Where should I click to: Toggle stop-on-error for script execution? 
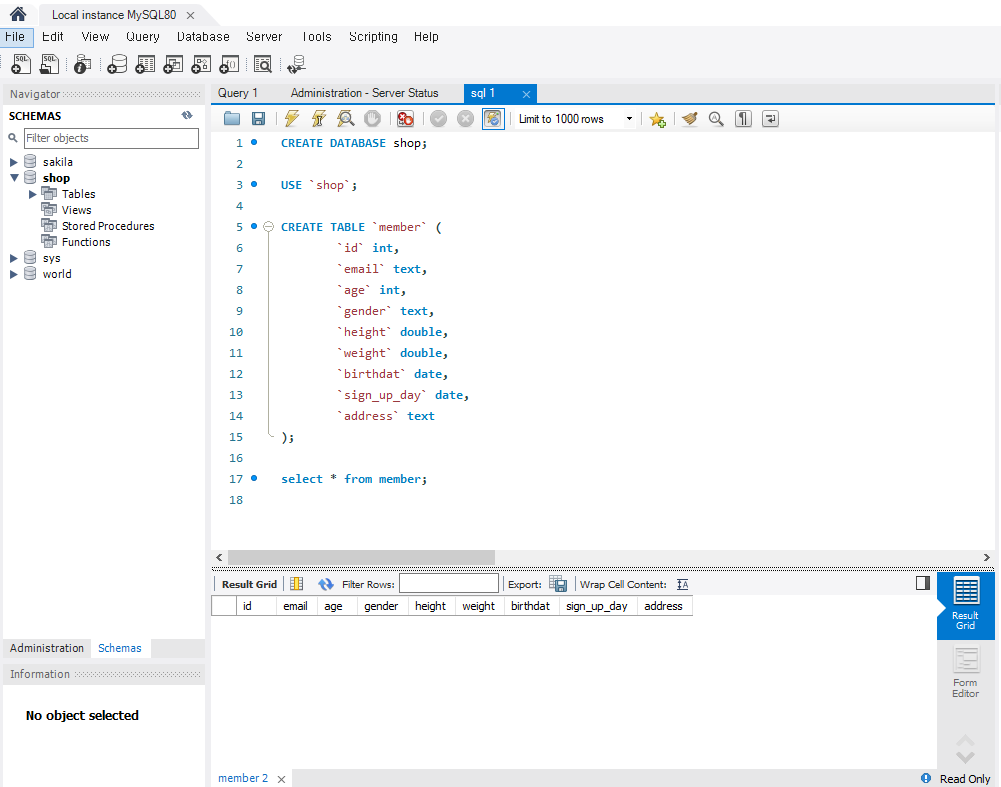pyautogui.click(x=405, y=119)
